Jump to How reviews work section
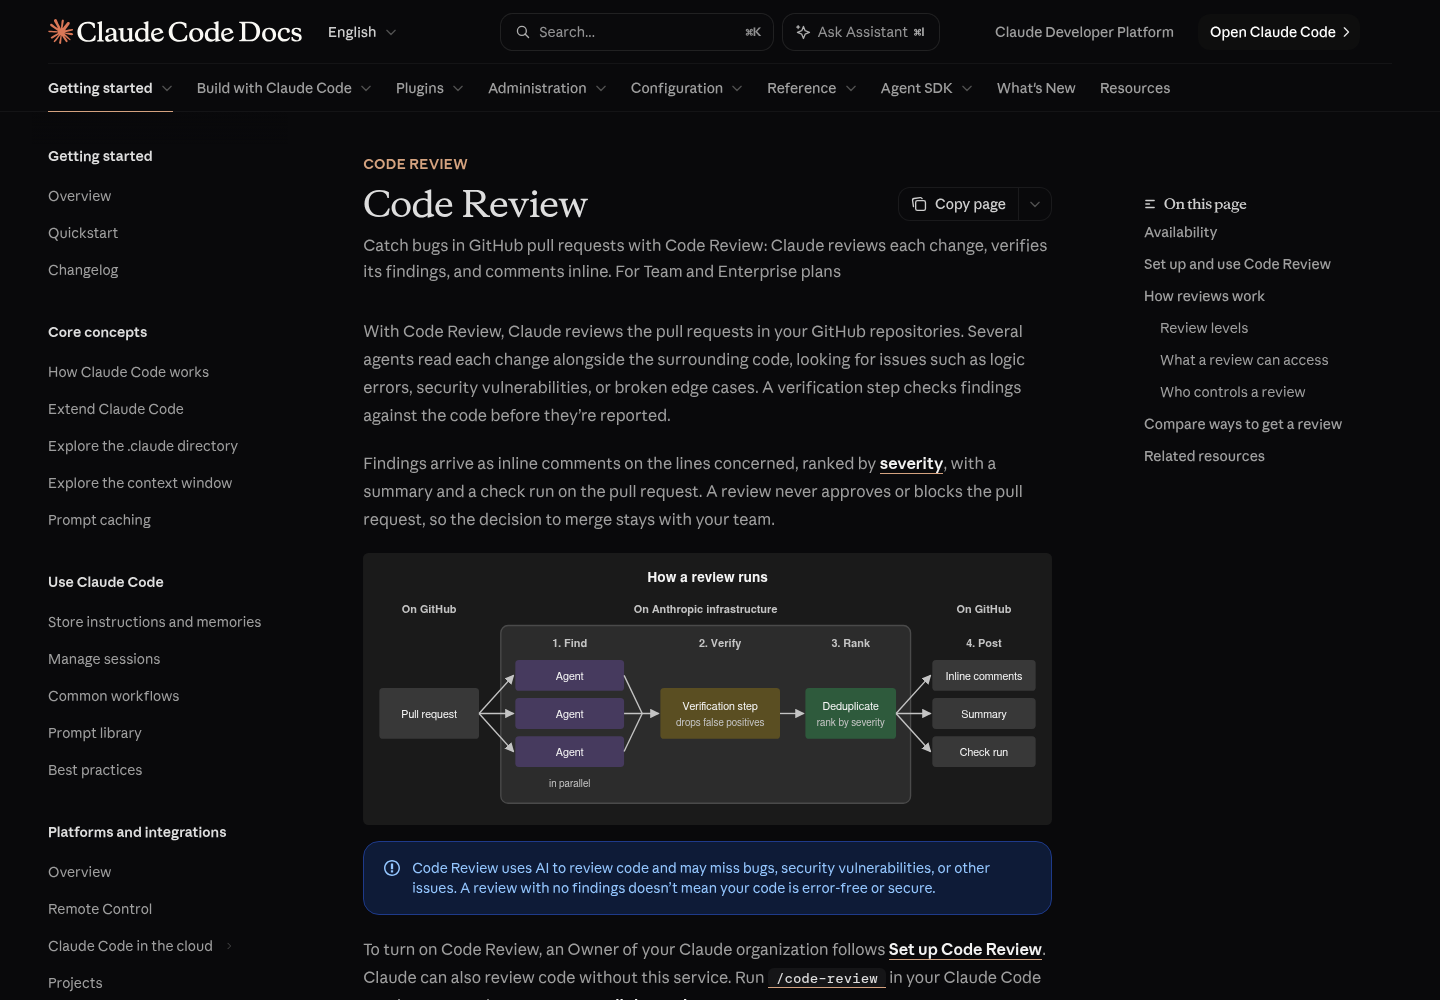The height and width of the screenshot is (1000, 1440). click(1204, 296)
